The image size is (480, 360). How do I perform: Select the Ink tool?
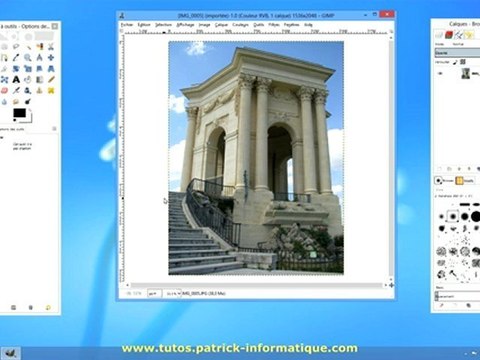[28, 90]
